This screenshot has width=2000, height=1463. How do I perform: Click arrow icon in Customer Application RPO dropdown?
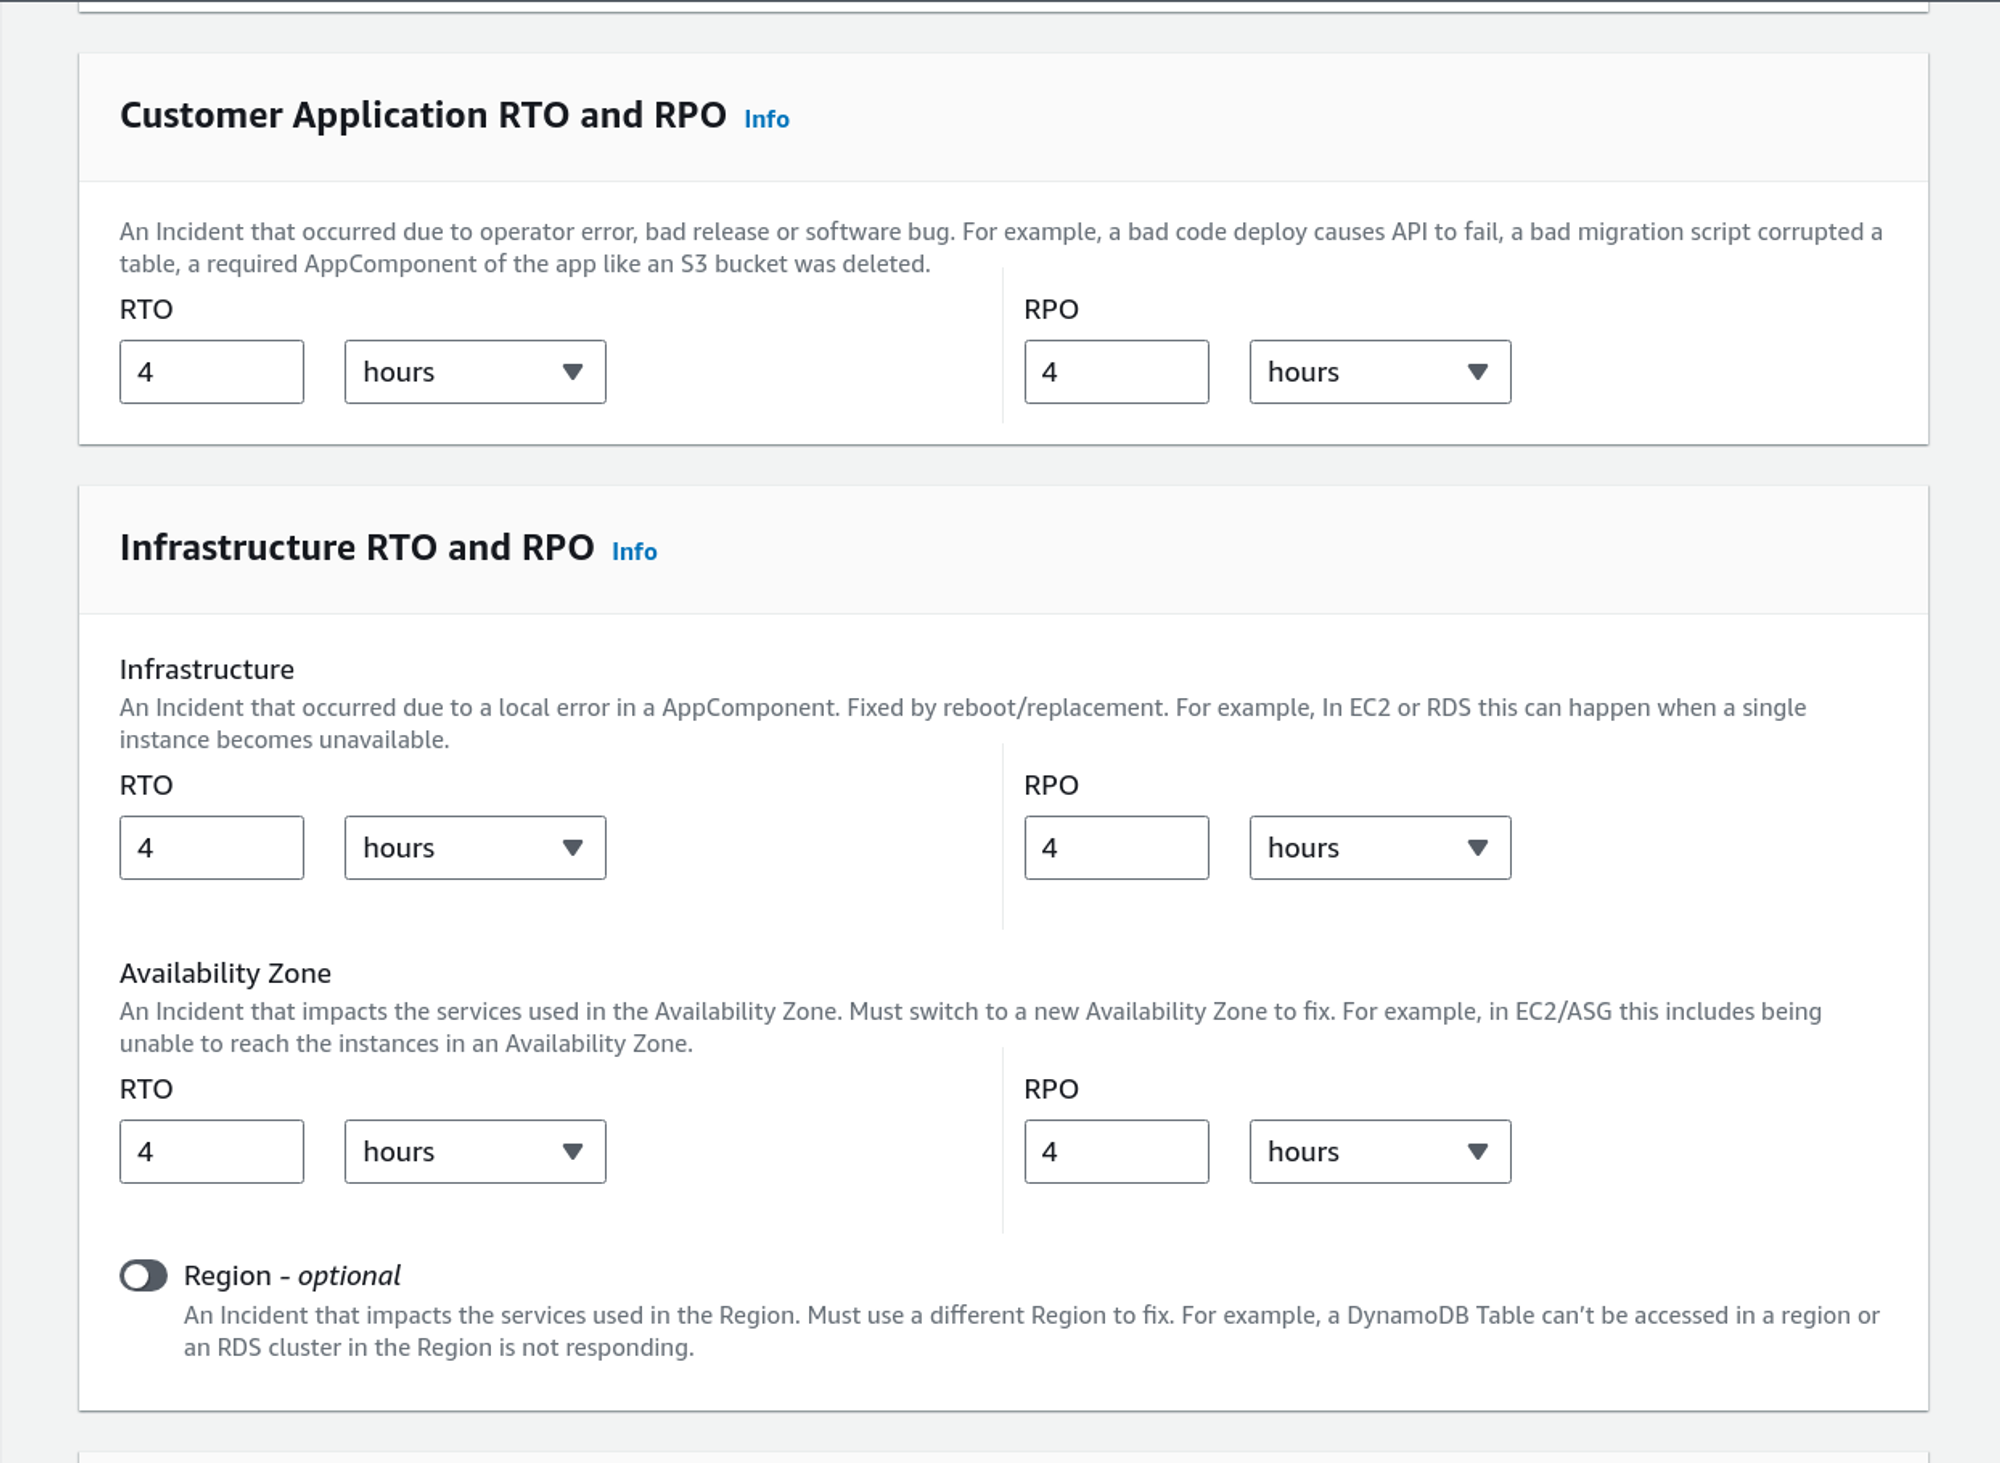pos(1477,372)
